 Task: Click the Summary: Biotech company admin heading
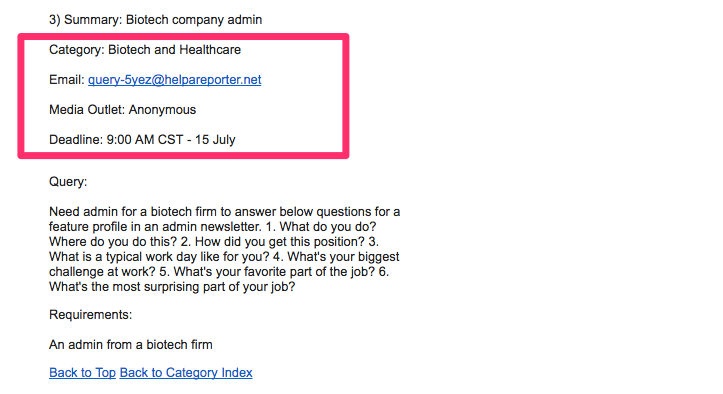(155, 20)
